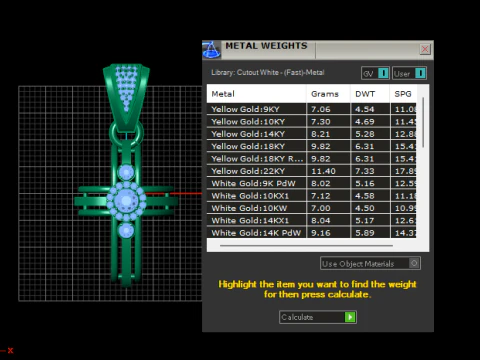Select the White Gold:10KW row
The image size is (480, 360).
312,208
